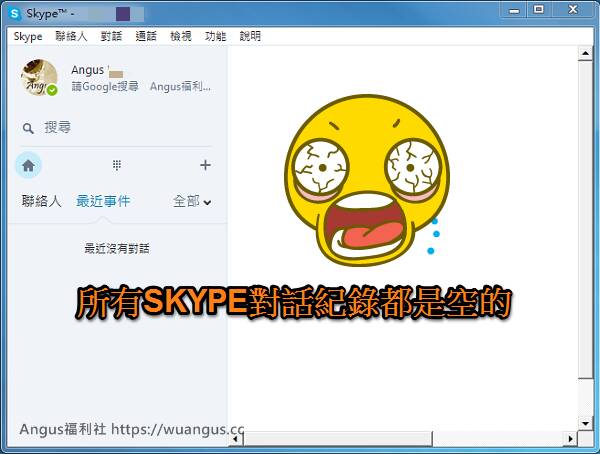The height and width of the screenshot is (454, 600).
Task: Edit the 請Google搜尋 mood message
Action: [141, 87]
